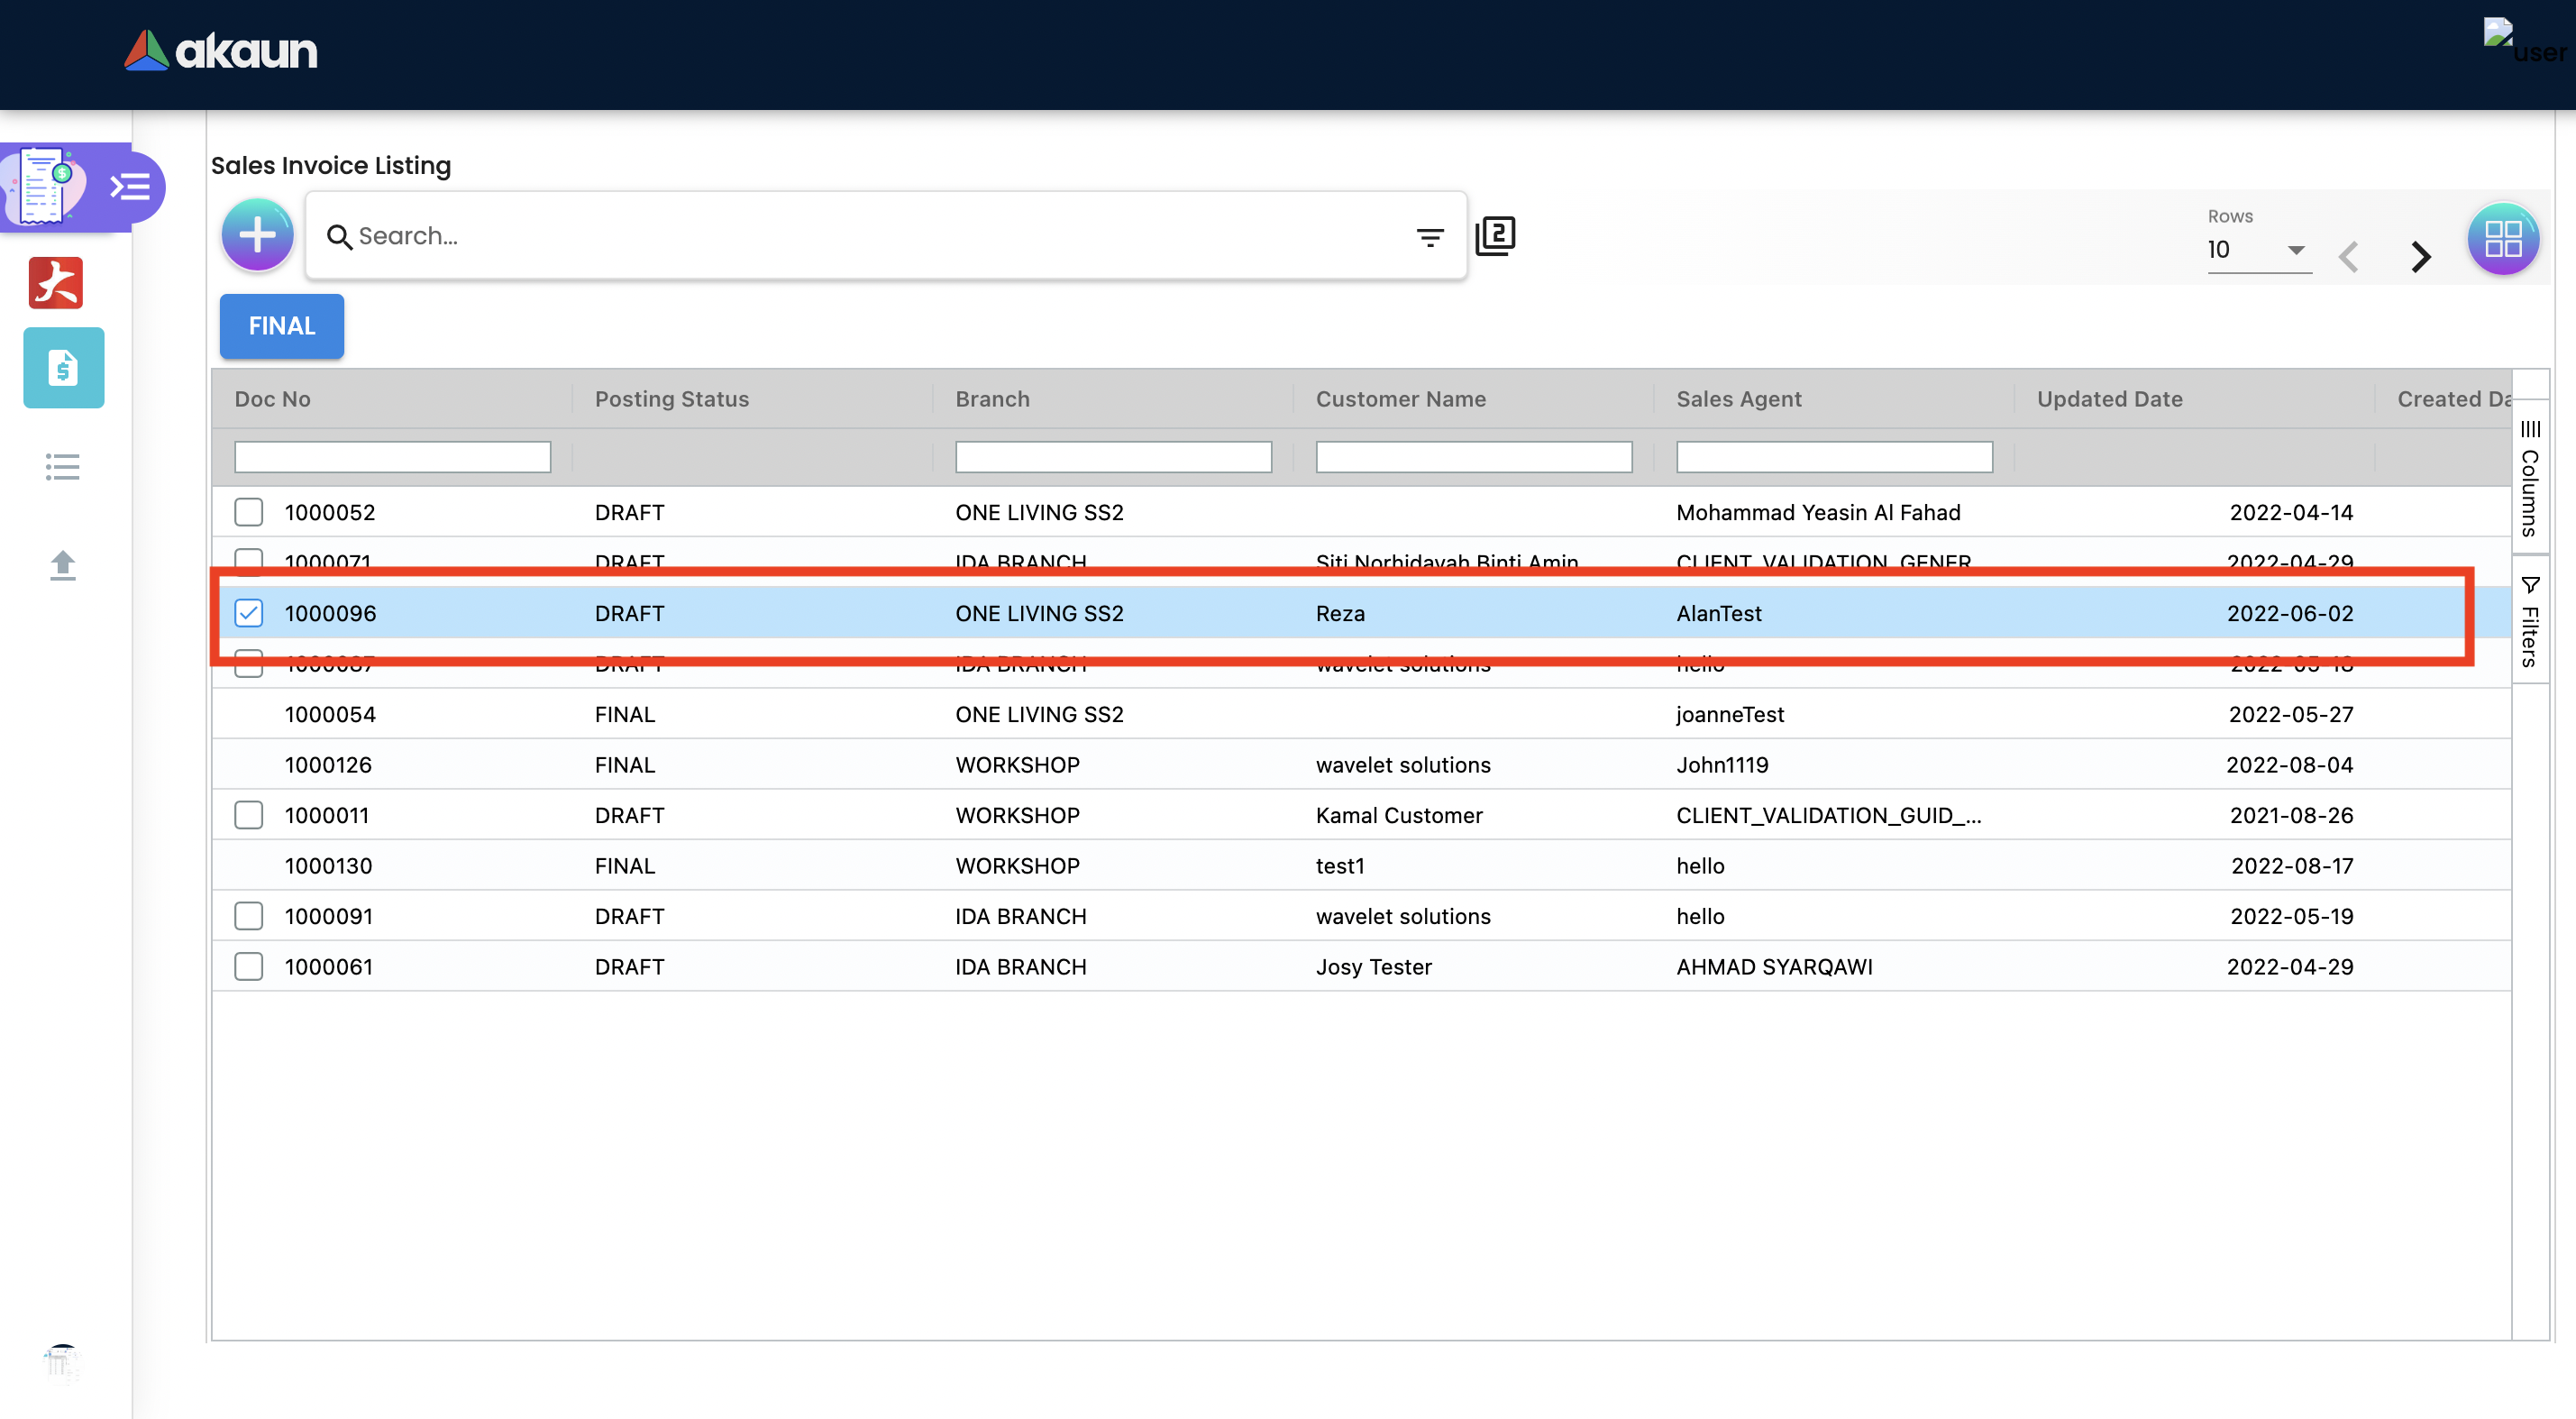Expand the Columns side panel

click(2530, 480)
